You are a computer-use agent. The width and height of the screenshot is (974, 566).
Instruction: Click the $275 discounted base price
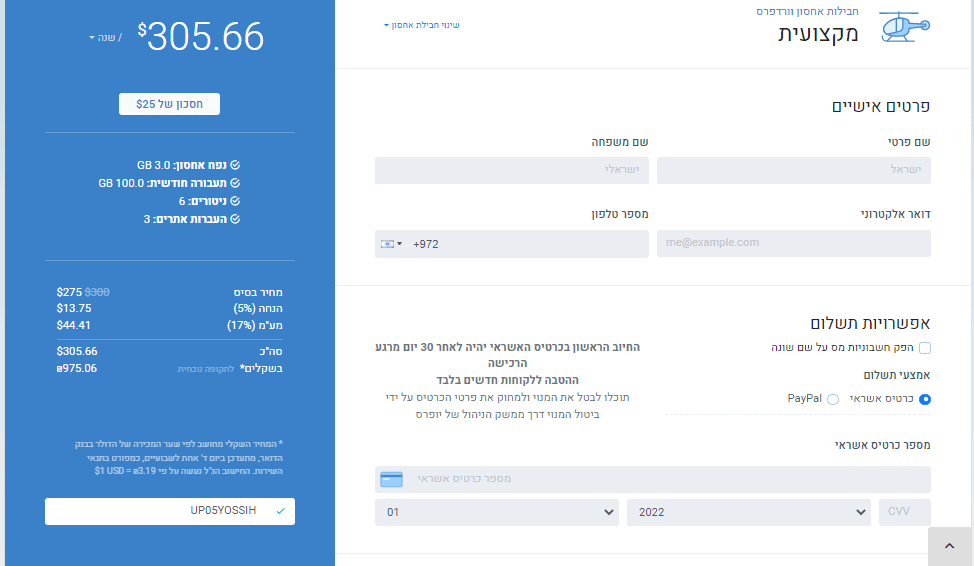point(69,292)
